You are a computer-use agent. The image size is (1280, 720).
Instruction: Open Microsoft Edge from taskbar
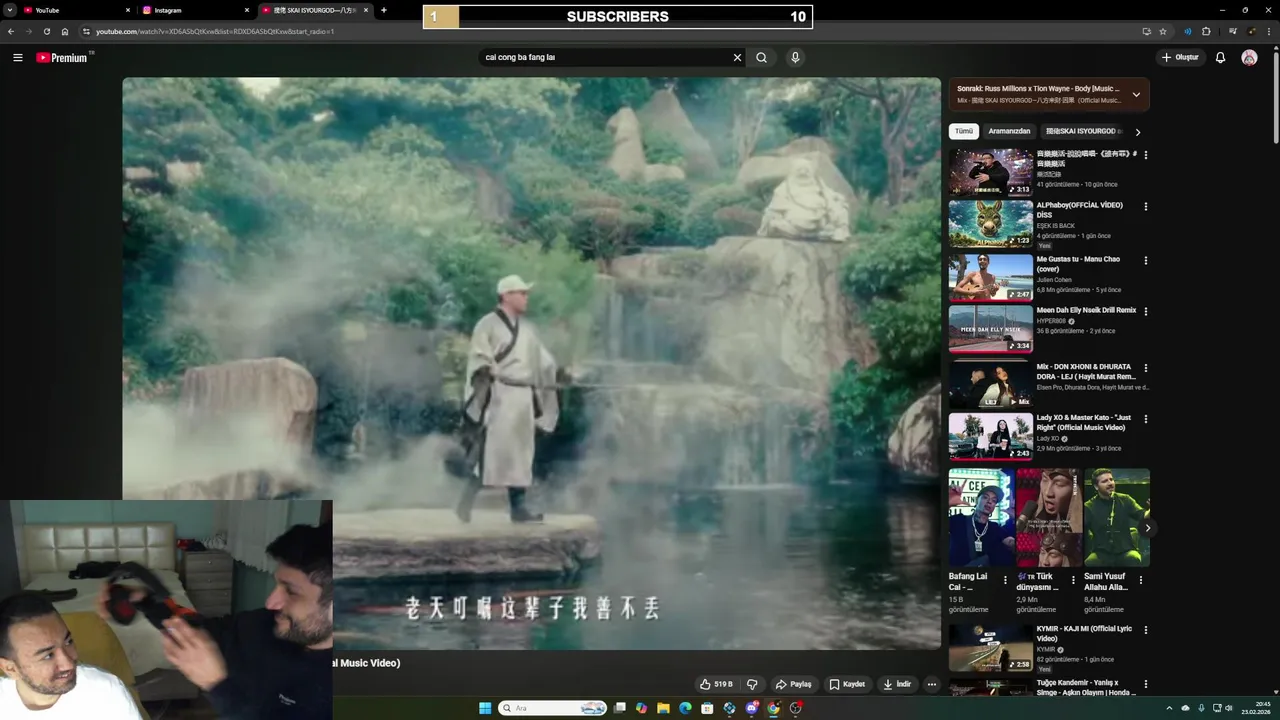pos(685,708)
